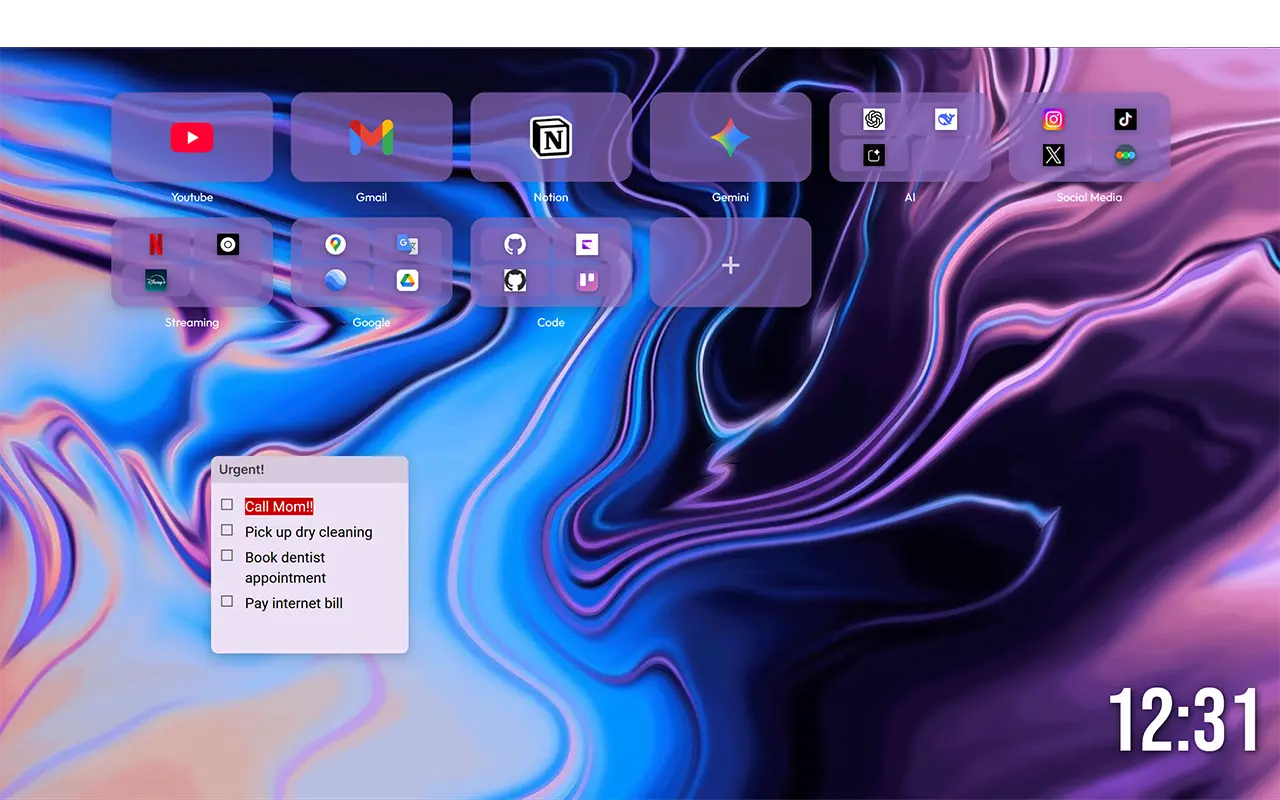Open the pink-purple Trello-style icon in Code

click(587, 280)
